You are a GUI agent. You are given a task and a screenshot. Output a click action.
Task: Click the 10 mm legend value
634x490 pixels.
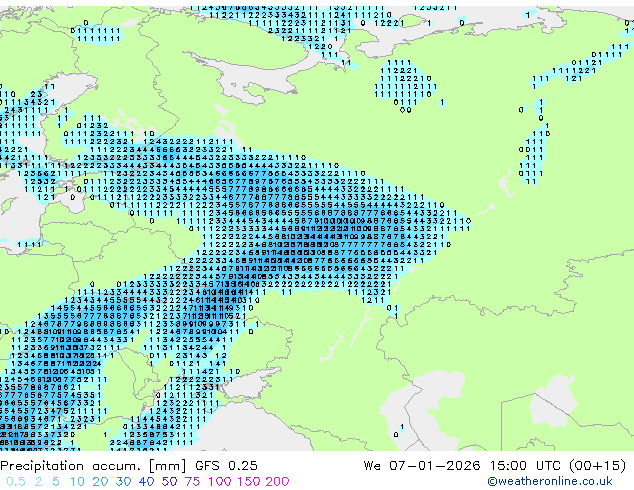[x=77, y=482]
